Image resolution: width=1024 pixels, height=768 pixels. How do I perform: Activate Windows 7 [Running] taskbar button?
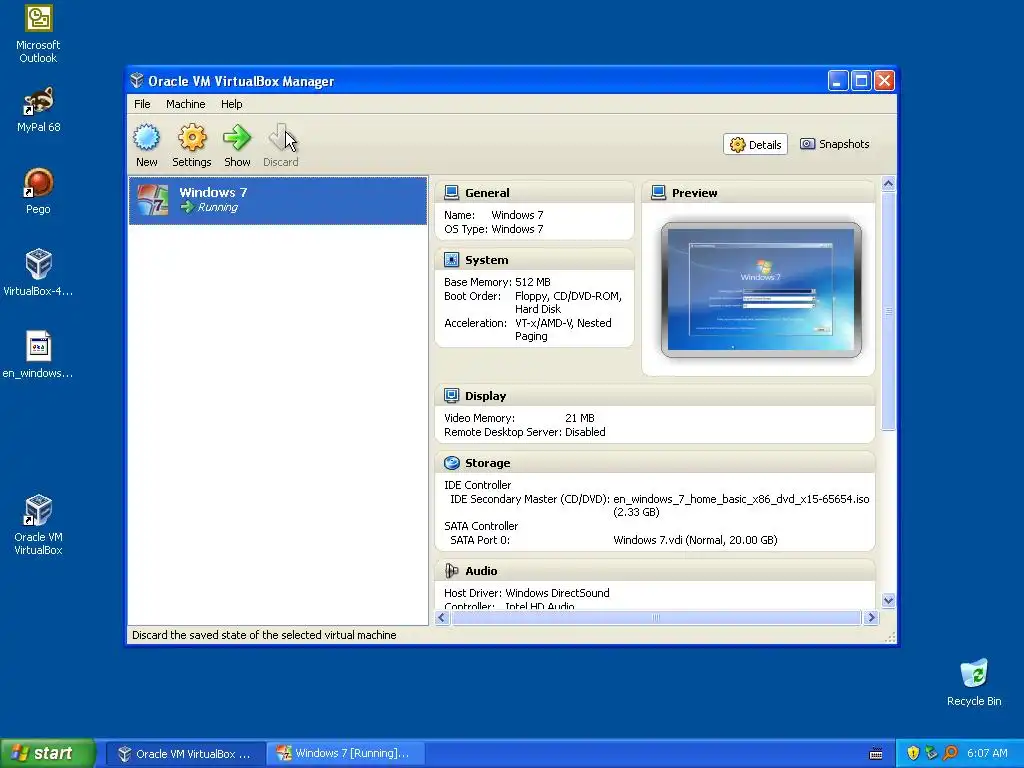[345, 753]
